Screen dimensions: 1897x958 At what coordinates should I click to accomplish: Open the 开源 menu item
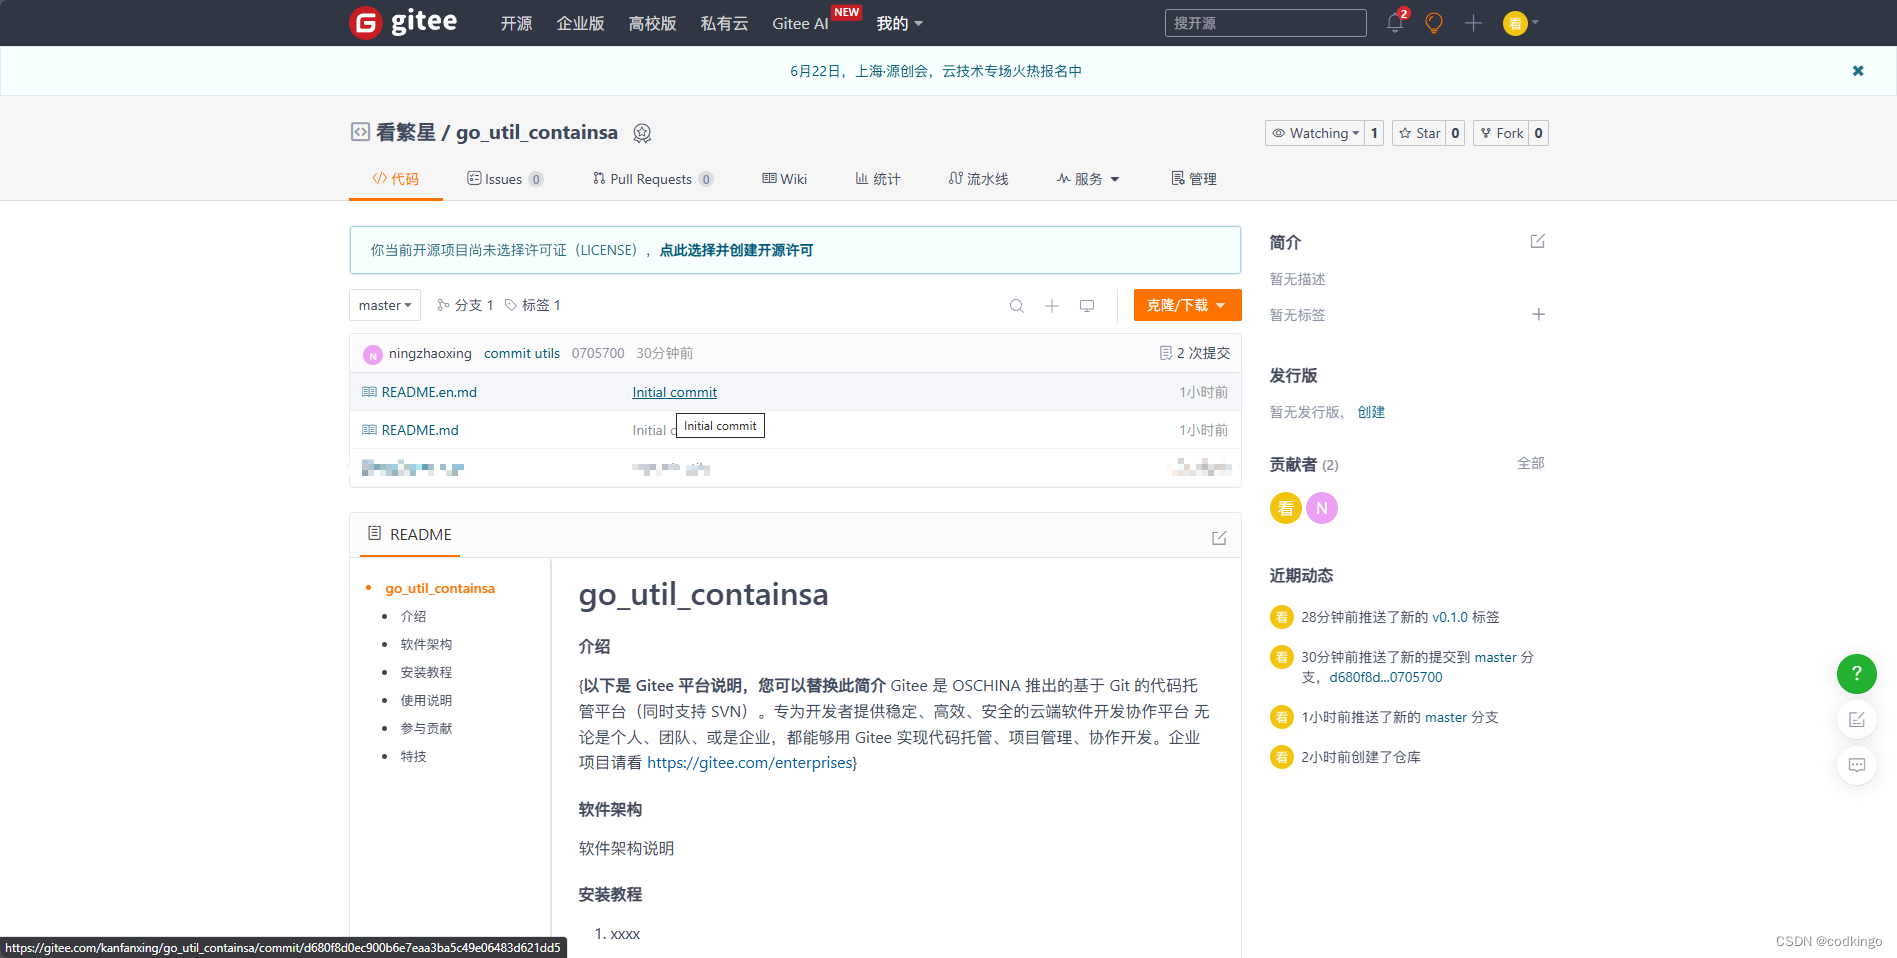(x=517, y=23)
